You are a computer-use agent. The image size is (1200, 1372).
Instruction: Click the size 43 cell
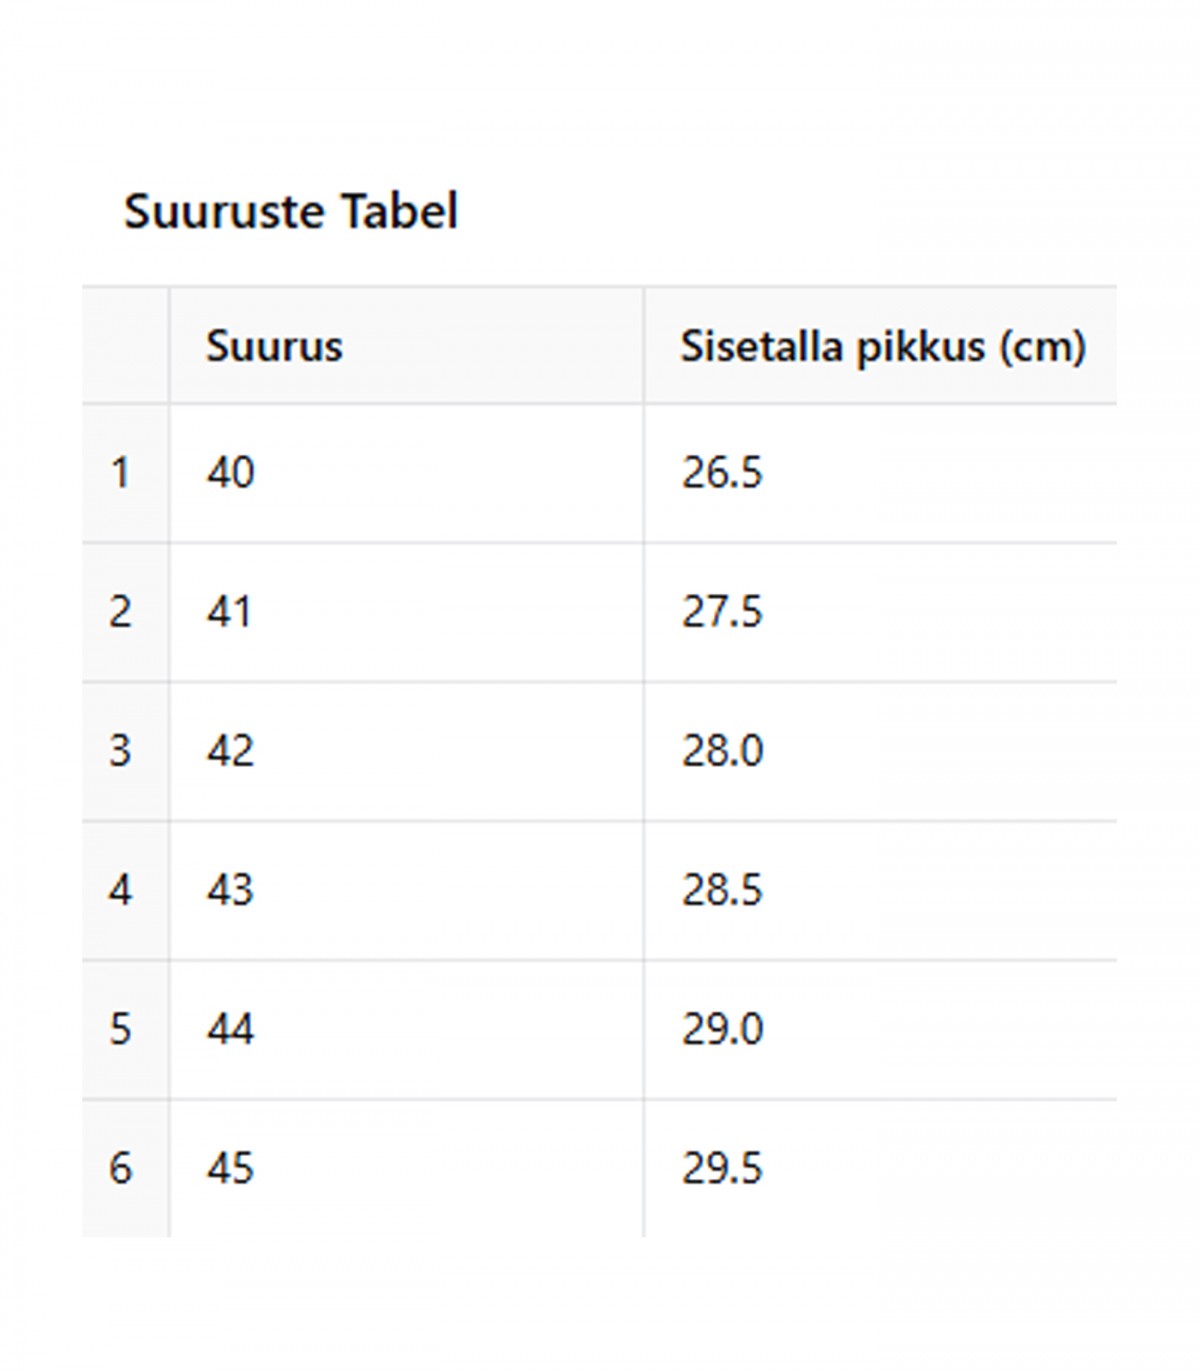[x=406, y=890]
